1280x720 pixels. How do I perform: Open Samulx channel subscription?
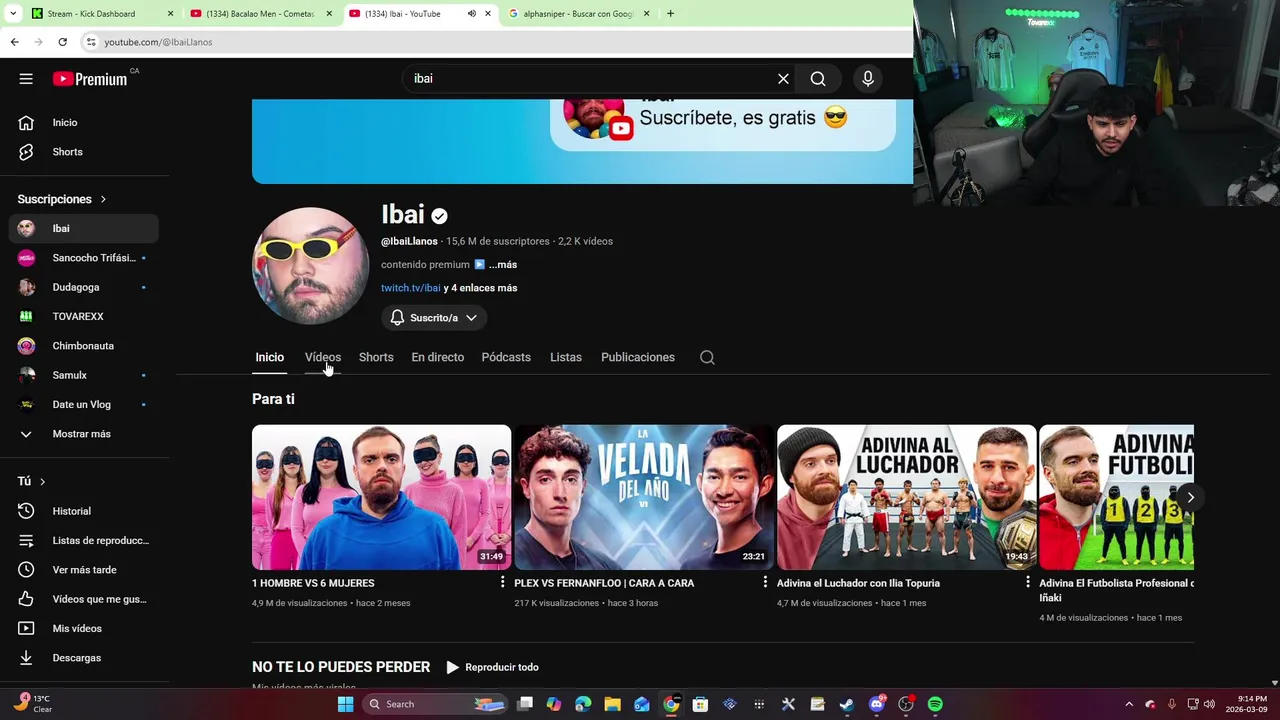84,375
